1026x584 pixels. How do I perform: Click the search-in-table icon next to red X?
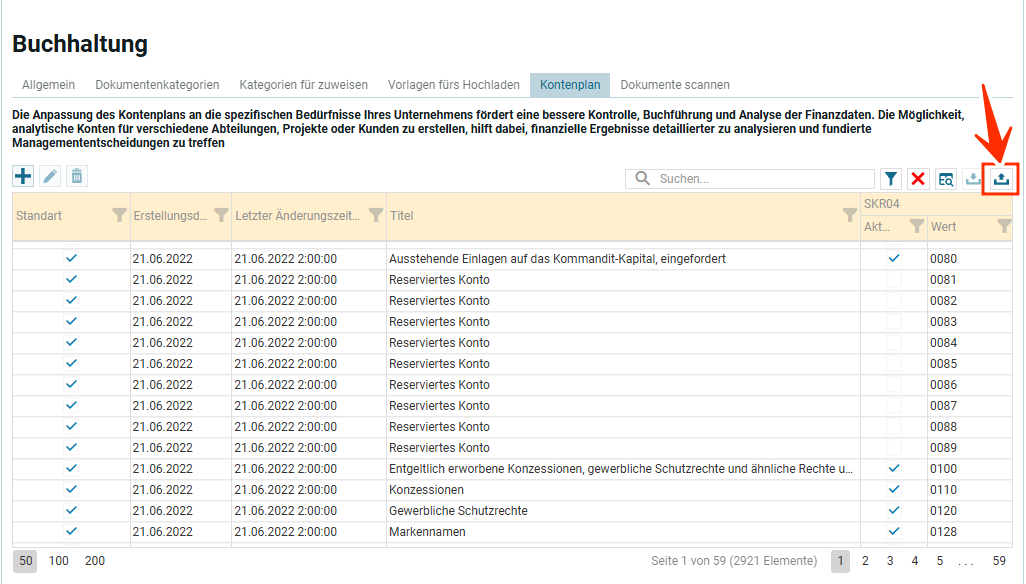click(946, 179)
